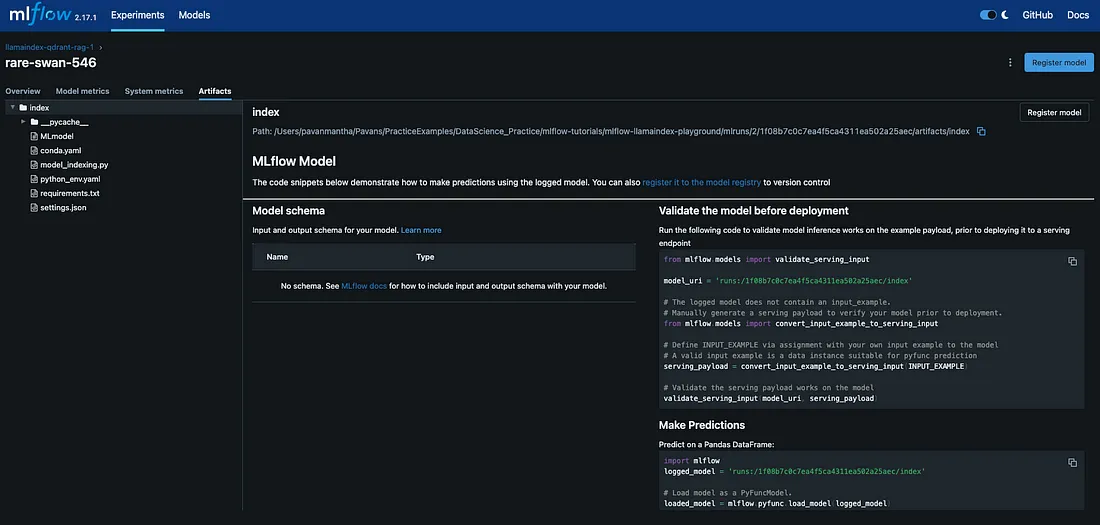Click 'register it to the model registry' link
Screen dimensions: 1100x525
pyautogui.click(x=702, y=182)
